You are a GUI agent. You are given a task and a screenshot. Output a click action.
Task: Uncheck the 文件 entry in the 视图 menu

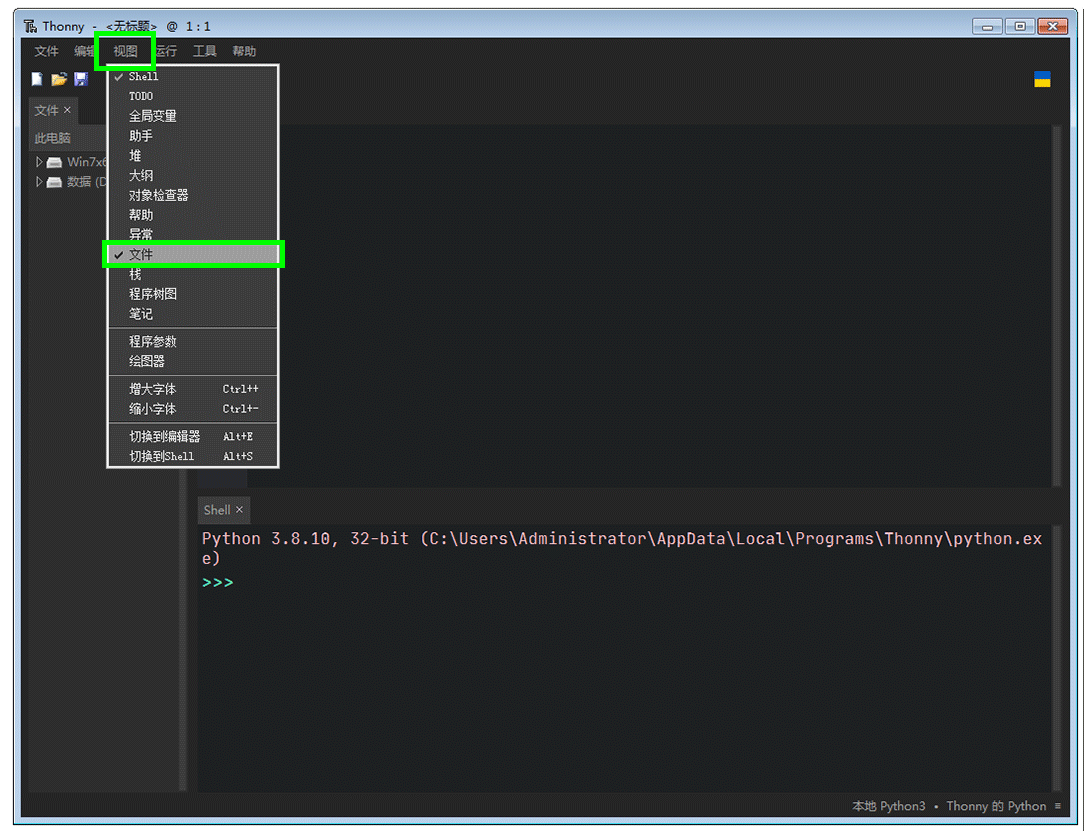pyautogui.click(x=193, y=255)
